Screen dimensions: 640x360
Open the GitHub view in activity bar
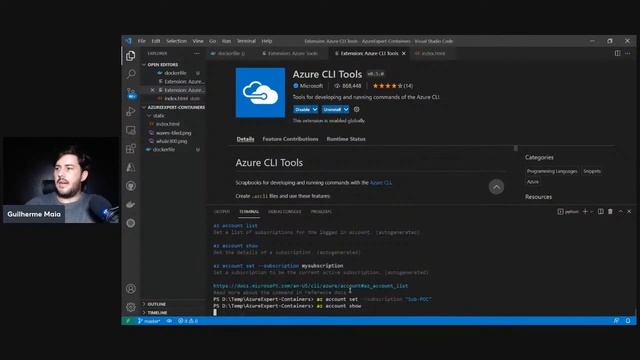pos(131,186)
